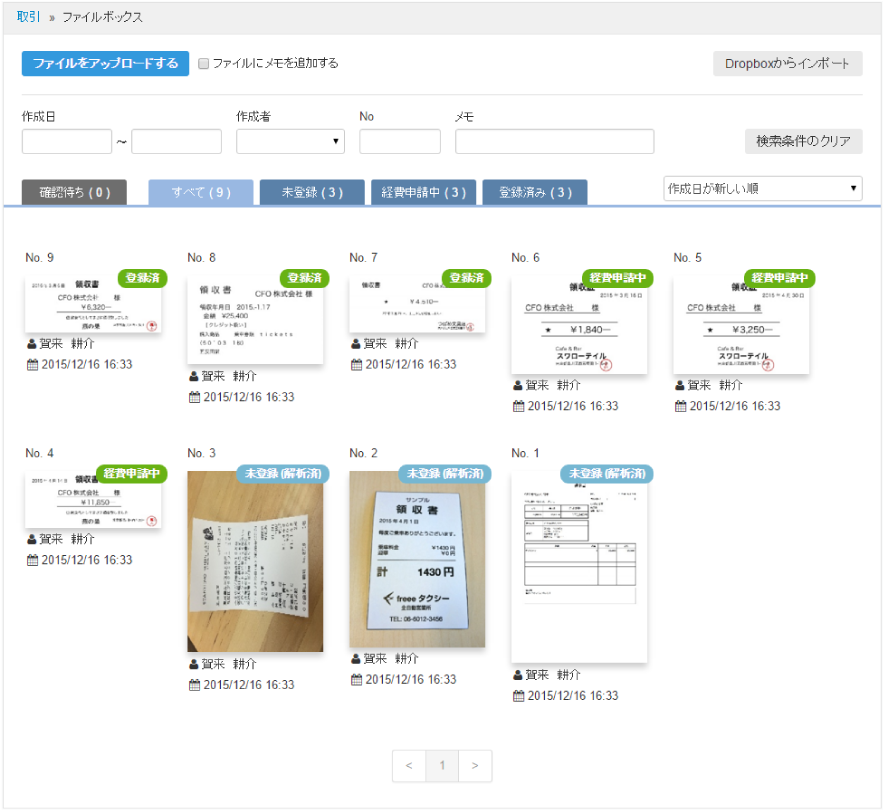Open the 登録済み (3) tab
The height and width of the screenshot is (811, 885).
click(534, 193)
